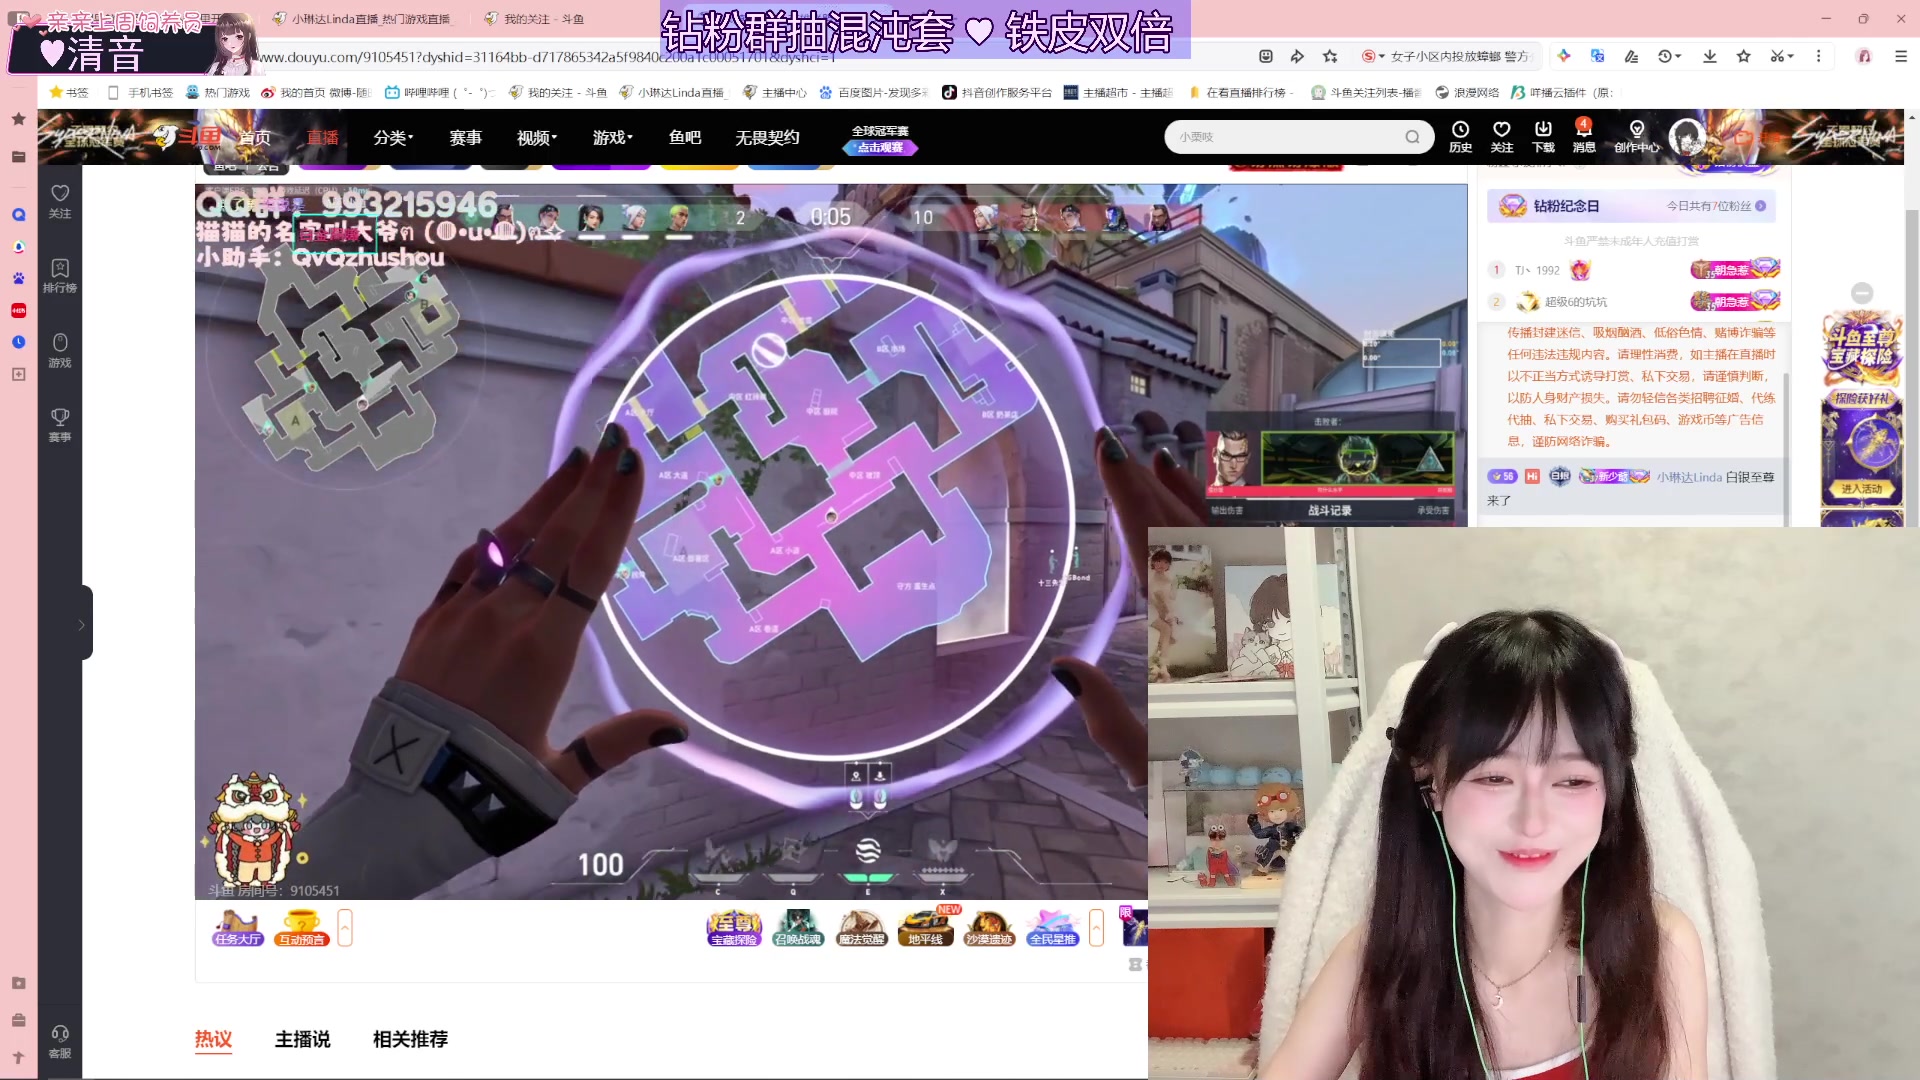Click 全球冠军赛 点击观赛 banner
This screenshot has width=1920, height=1080.
pyautogui.click(x=880, y=139)
